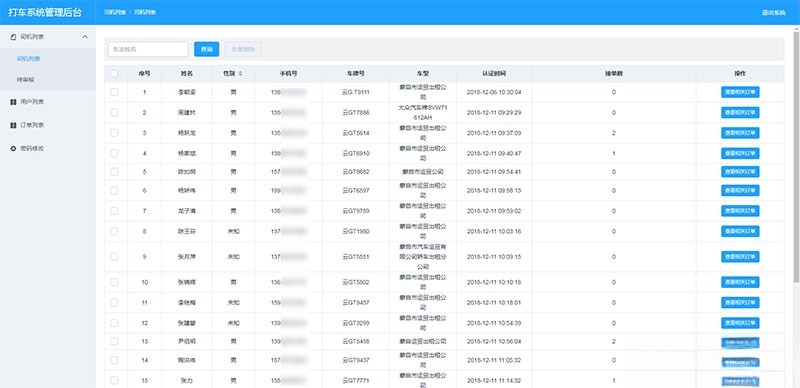This screenshot has width=800, height=388.
Task: Click car type 大众汽车牌SVW71612AH
Action: pos(422,112)
